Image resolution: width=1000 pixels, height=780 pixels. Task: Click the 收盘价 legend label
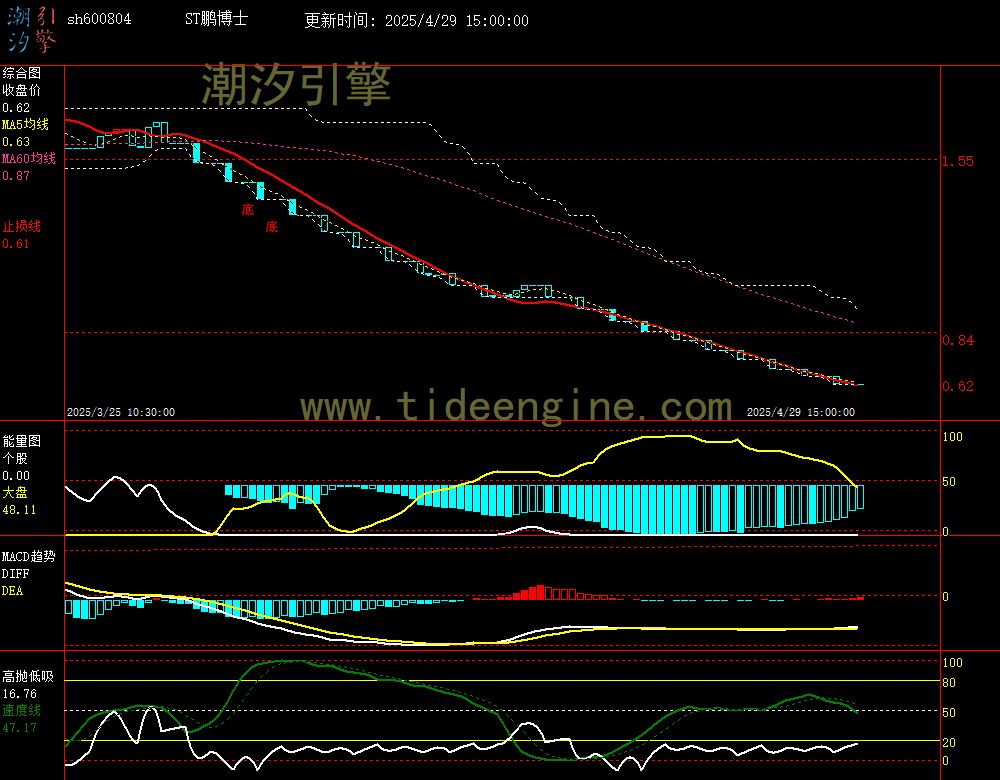coord(22,91)
